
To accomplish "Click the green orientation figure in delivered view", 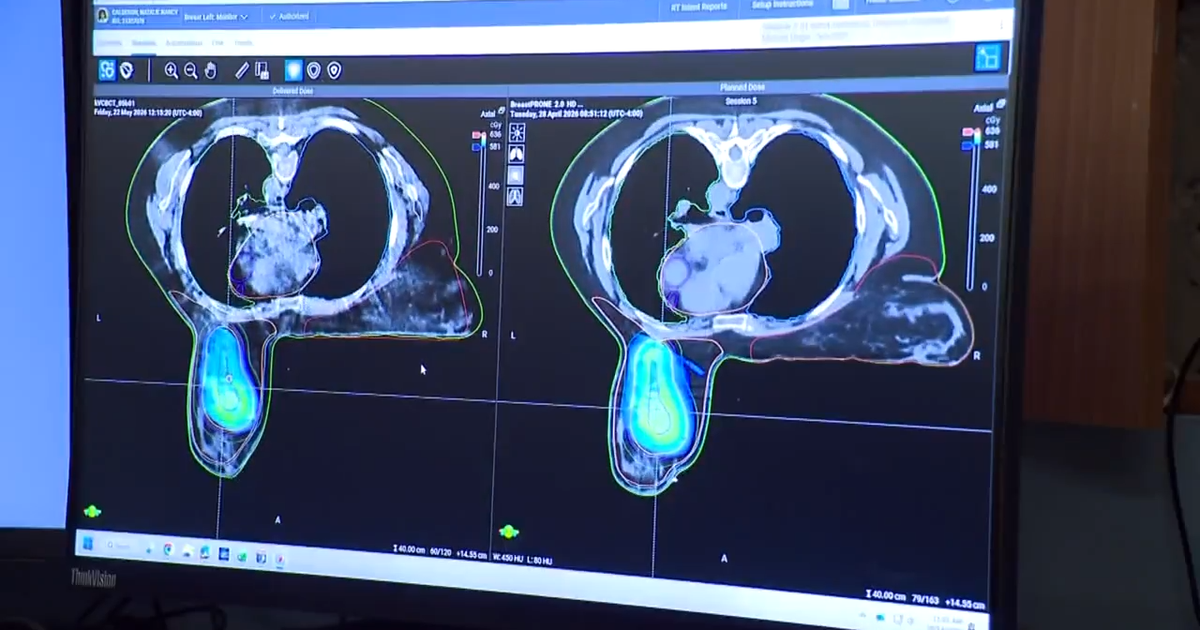I will point(92,511).
